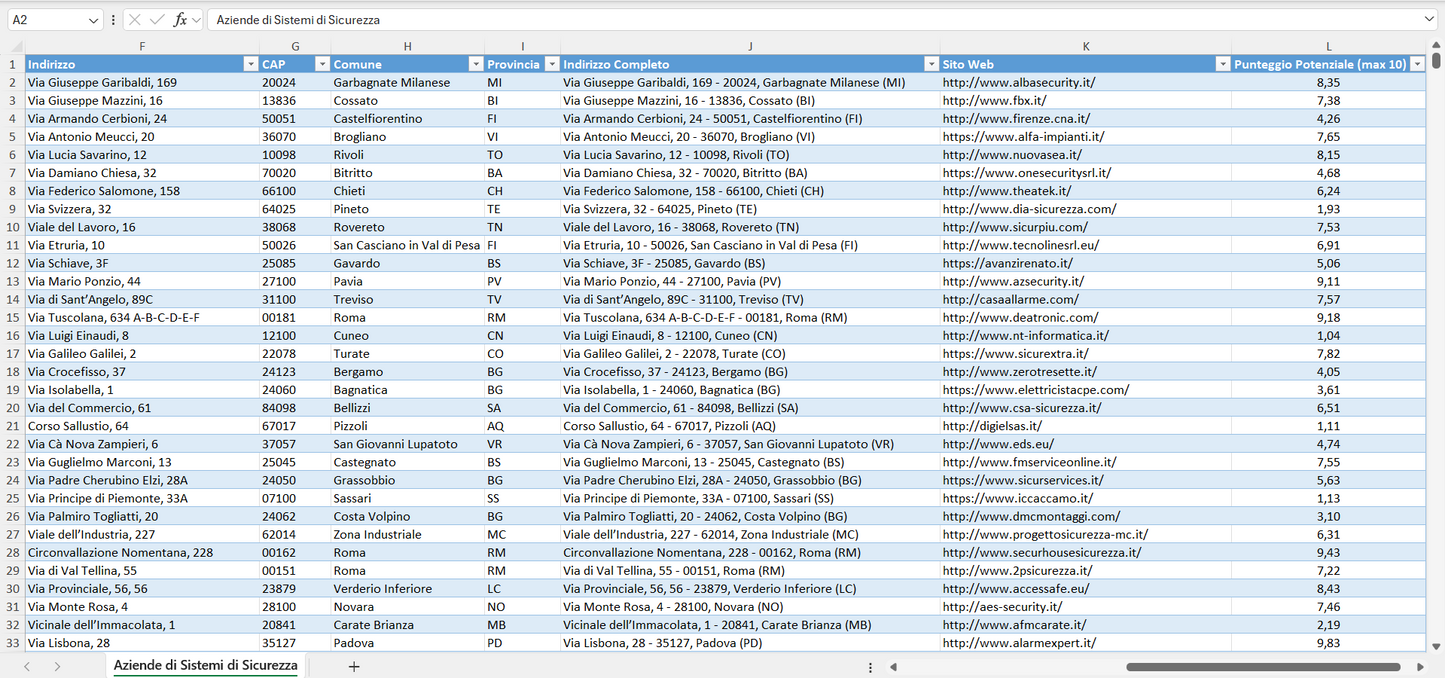Click the Enter checkmark icon in formula bar

[x=157, y=20]
